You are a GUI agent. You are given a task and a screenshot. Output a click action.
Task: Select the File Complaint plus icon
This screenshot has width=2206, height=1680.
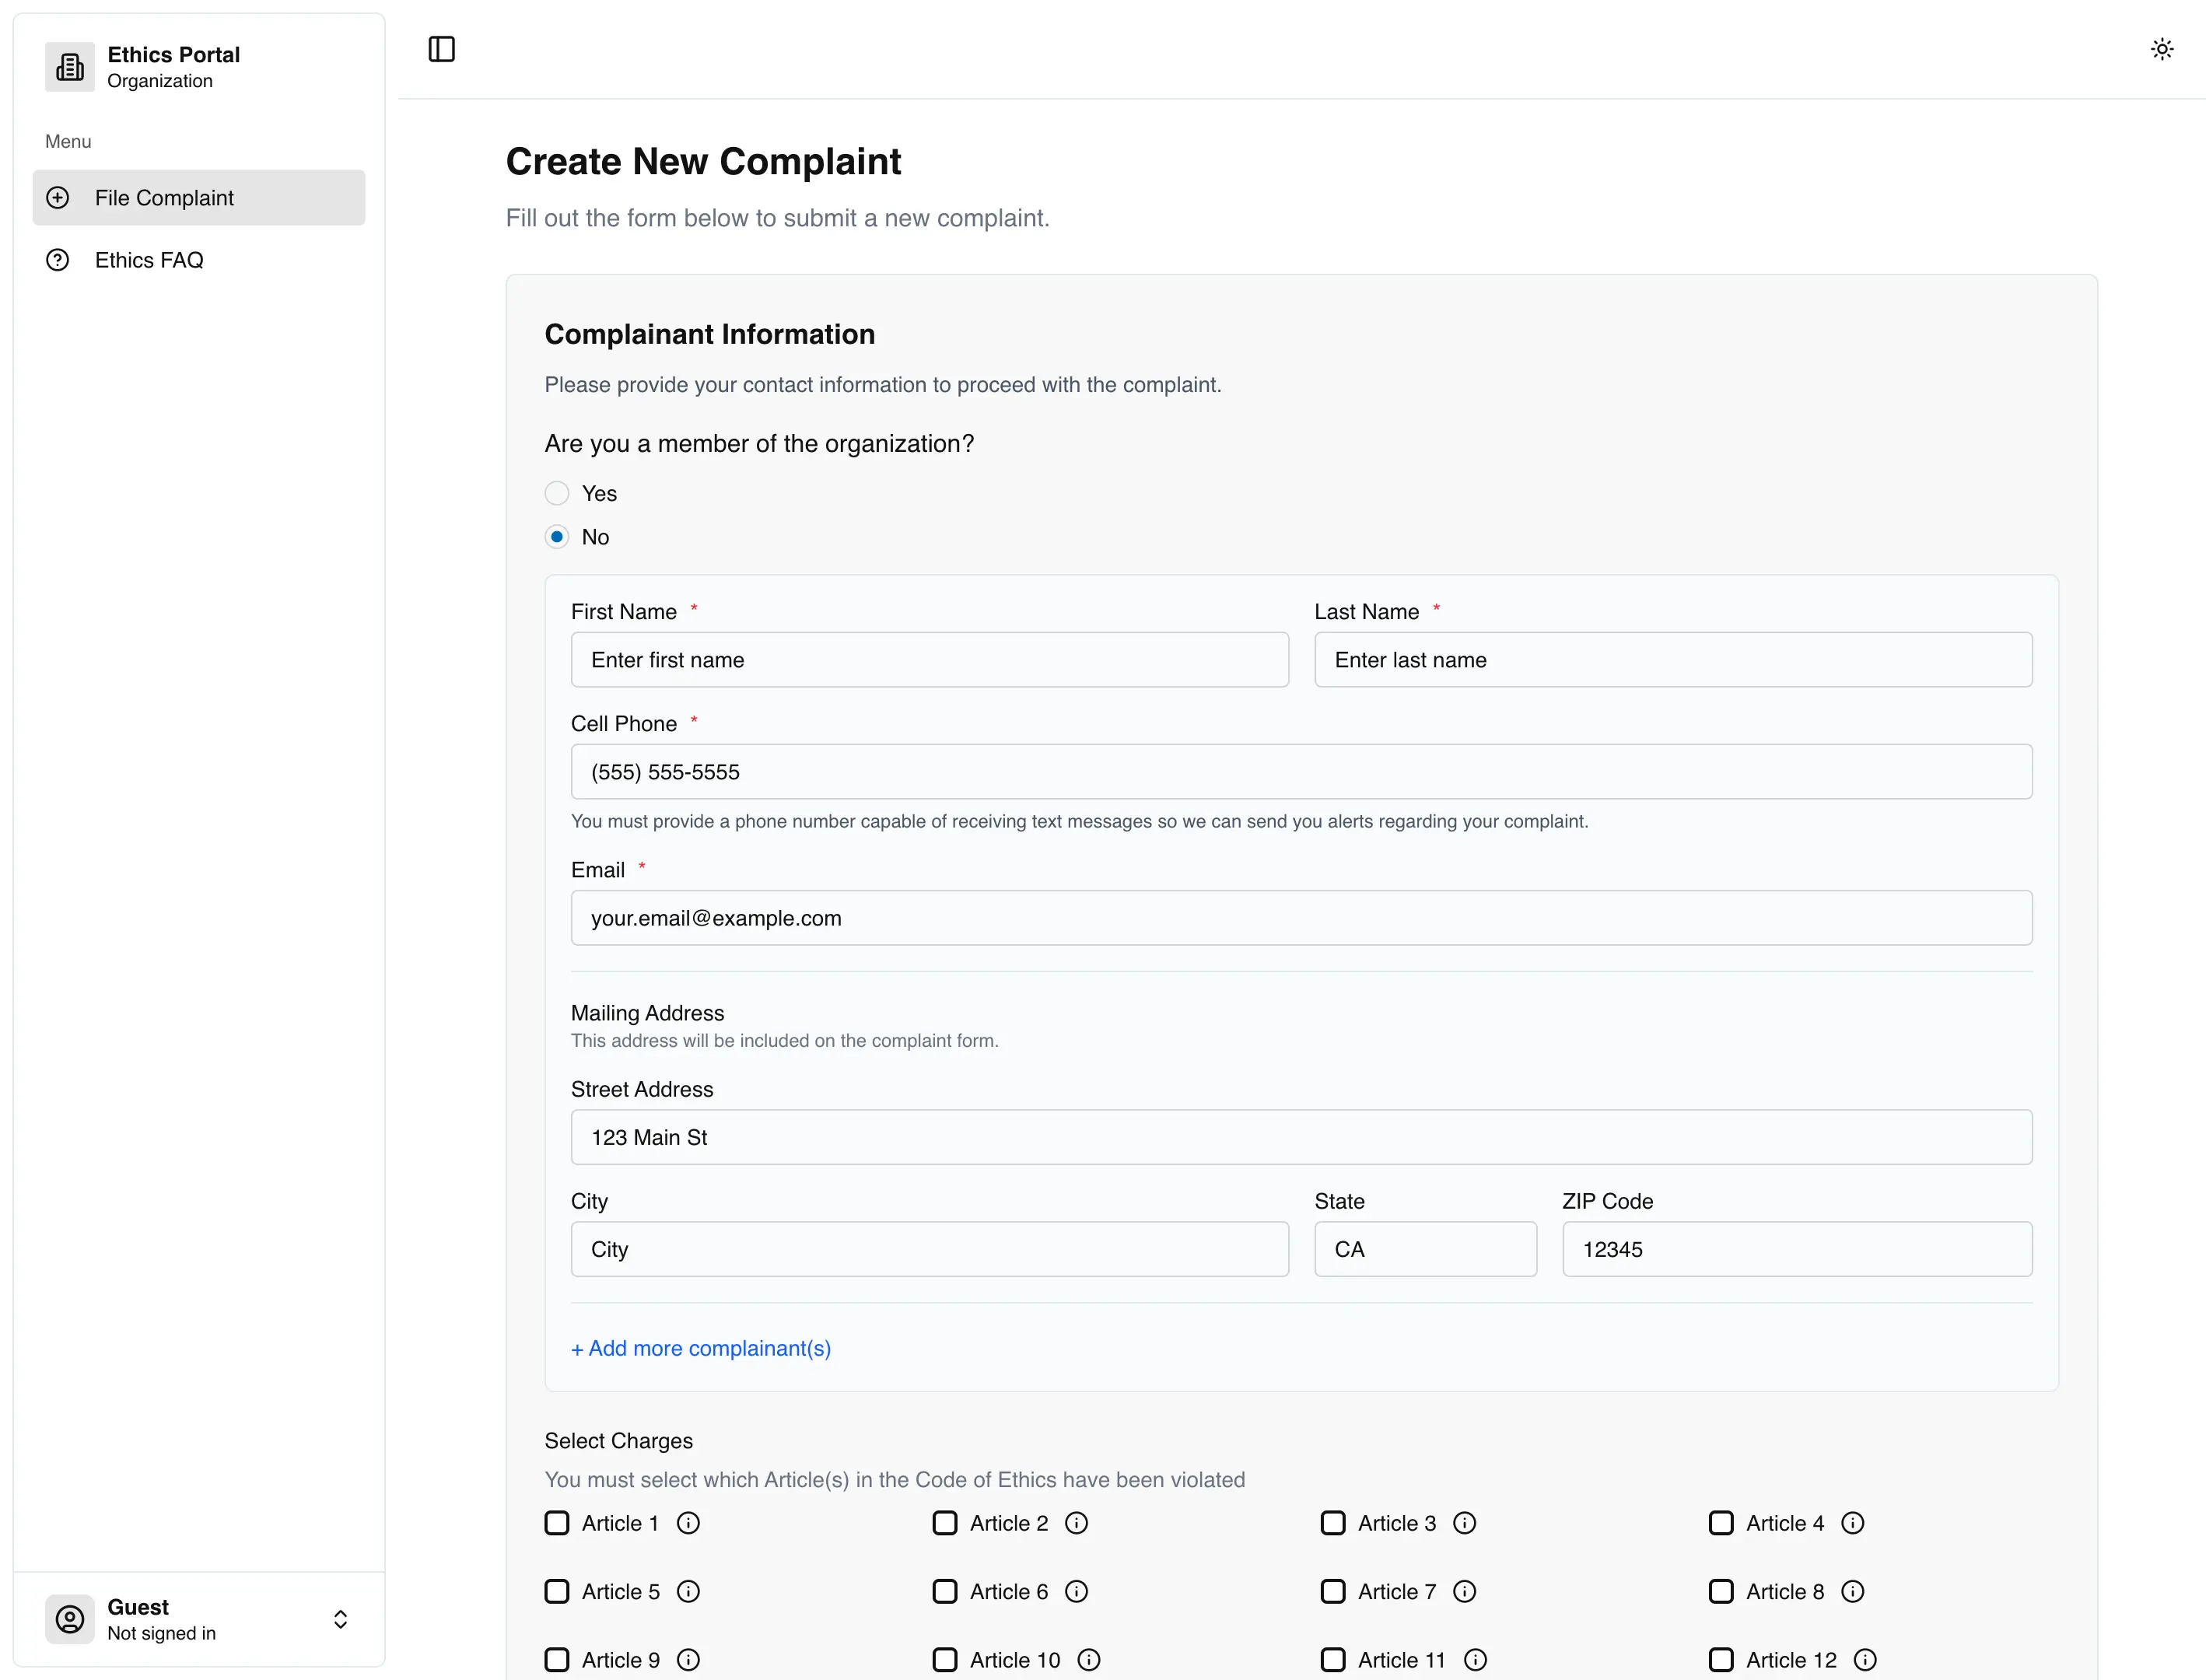tap(57, 197)
